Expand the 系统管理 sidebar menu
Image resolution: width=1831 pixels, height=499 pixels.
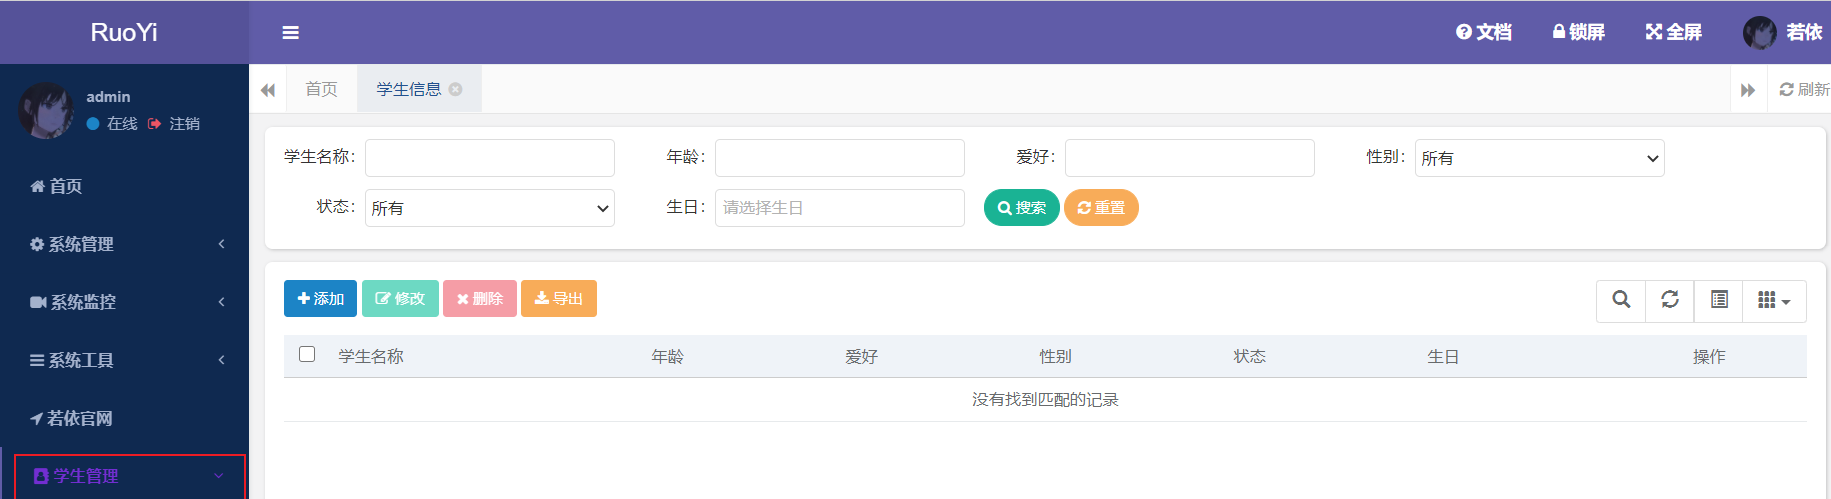pyautogui.click(x=124, y=244)
